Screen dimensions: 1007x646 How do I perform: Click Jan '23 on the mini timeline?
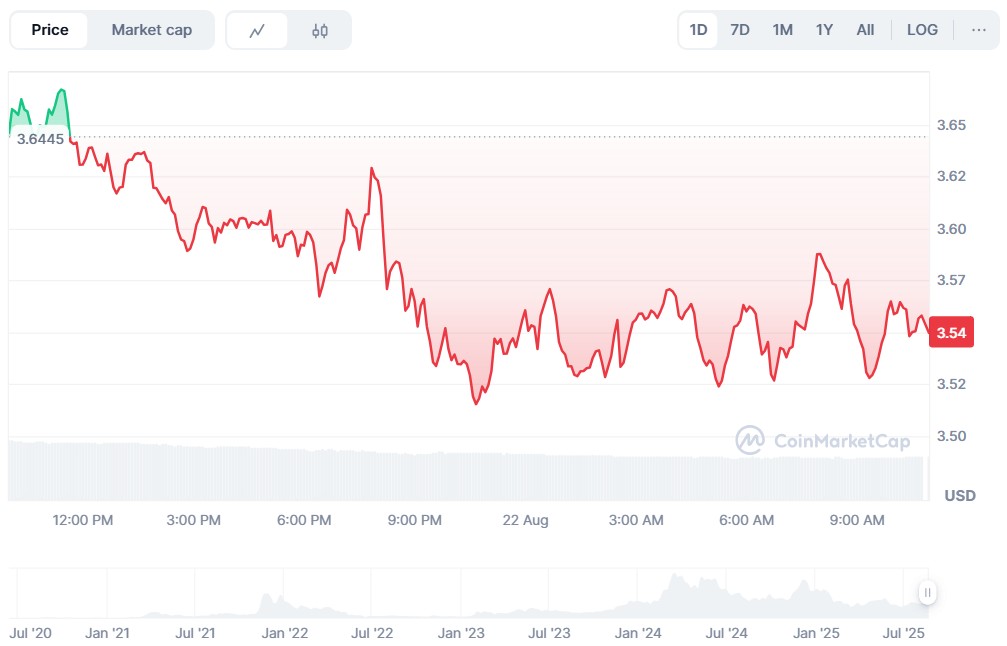(461, 633)
